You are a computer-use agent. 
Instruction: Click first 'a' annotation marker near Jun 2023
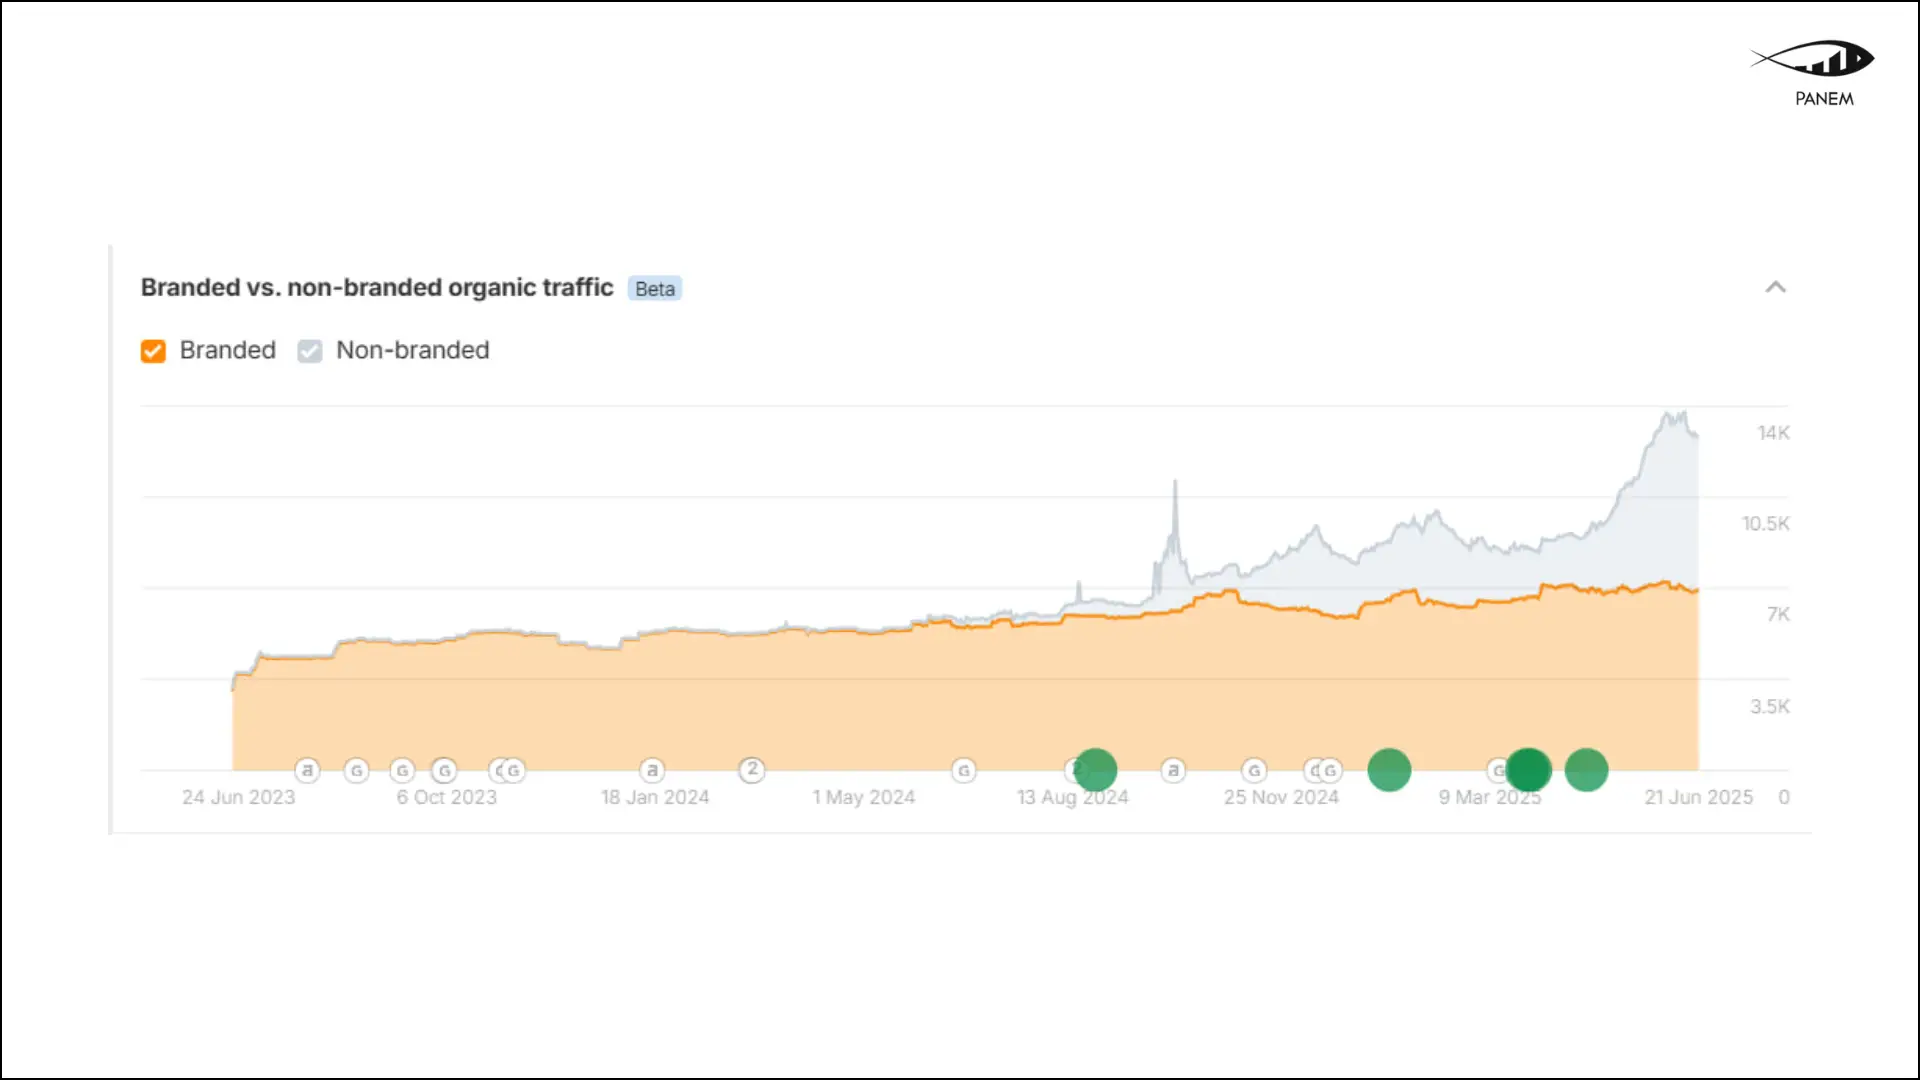click(x=307, y=770)
